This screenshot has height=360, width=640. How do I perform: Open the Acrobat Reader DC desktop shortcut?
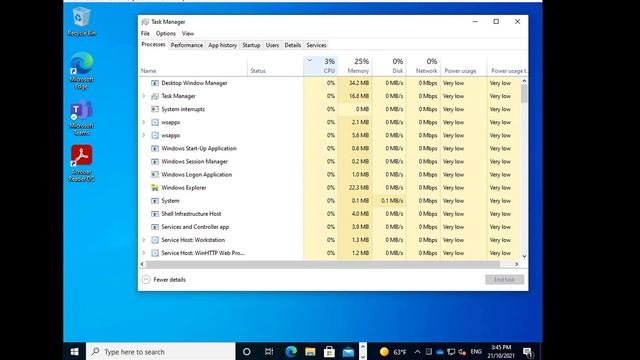[82, 163]
